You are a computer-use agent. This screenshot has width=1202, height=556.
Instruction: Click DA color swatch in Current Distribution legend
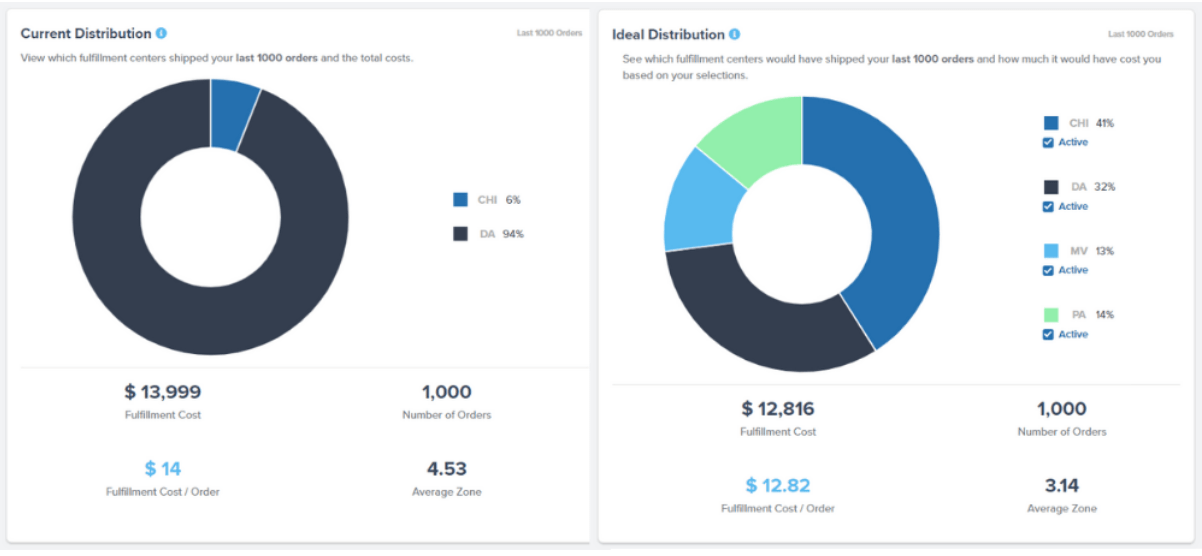pyautogui.click(x=460, y=234)
